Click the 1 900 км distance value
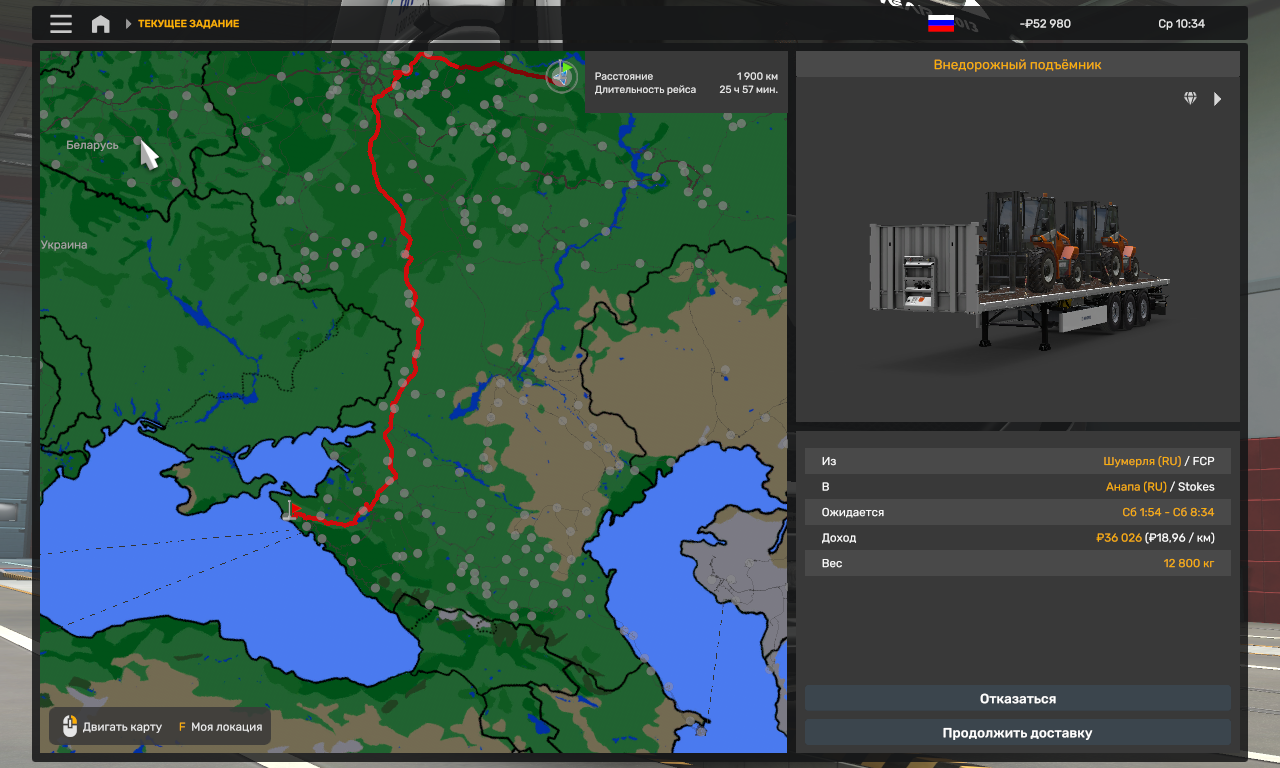1280x768 pixels. coord(757,76)
